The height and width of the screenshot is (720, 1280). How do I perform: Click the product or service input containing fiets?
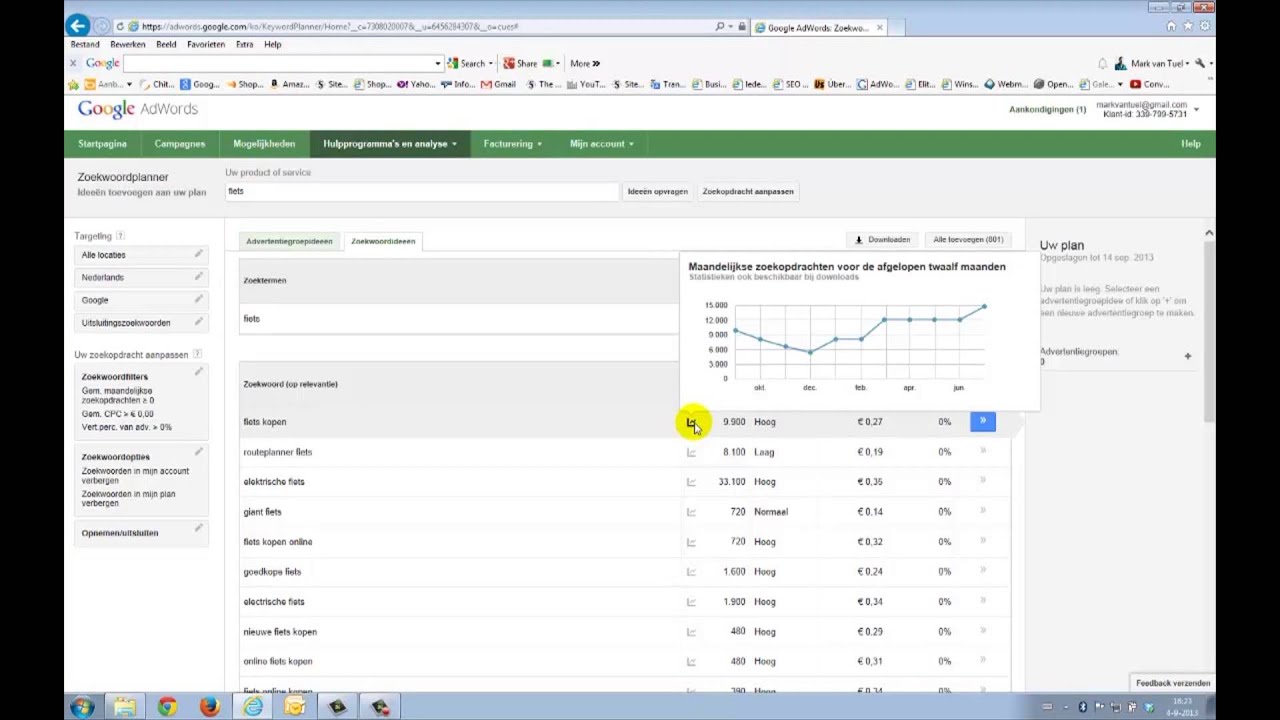tap(421, 191)
